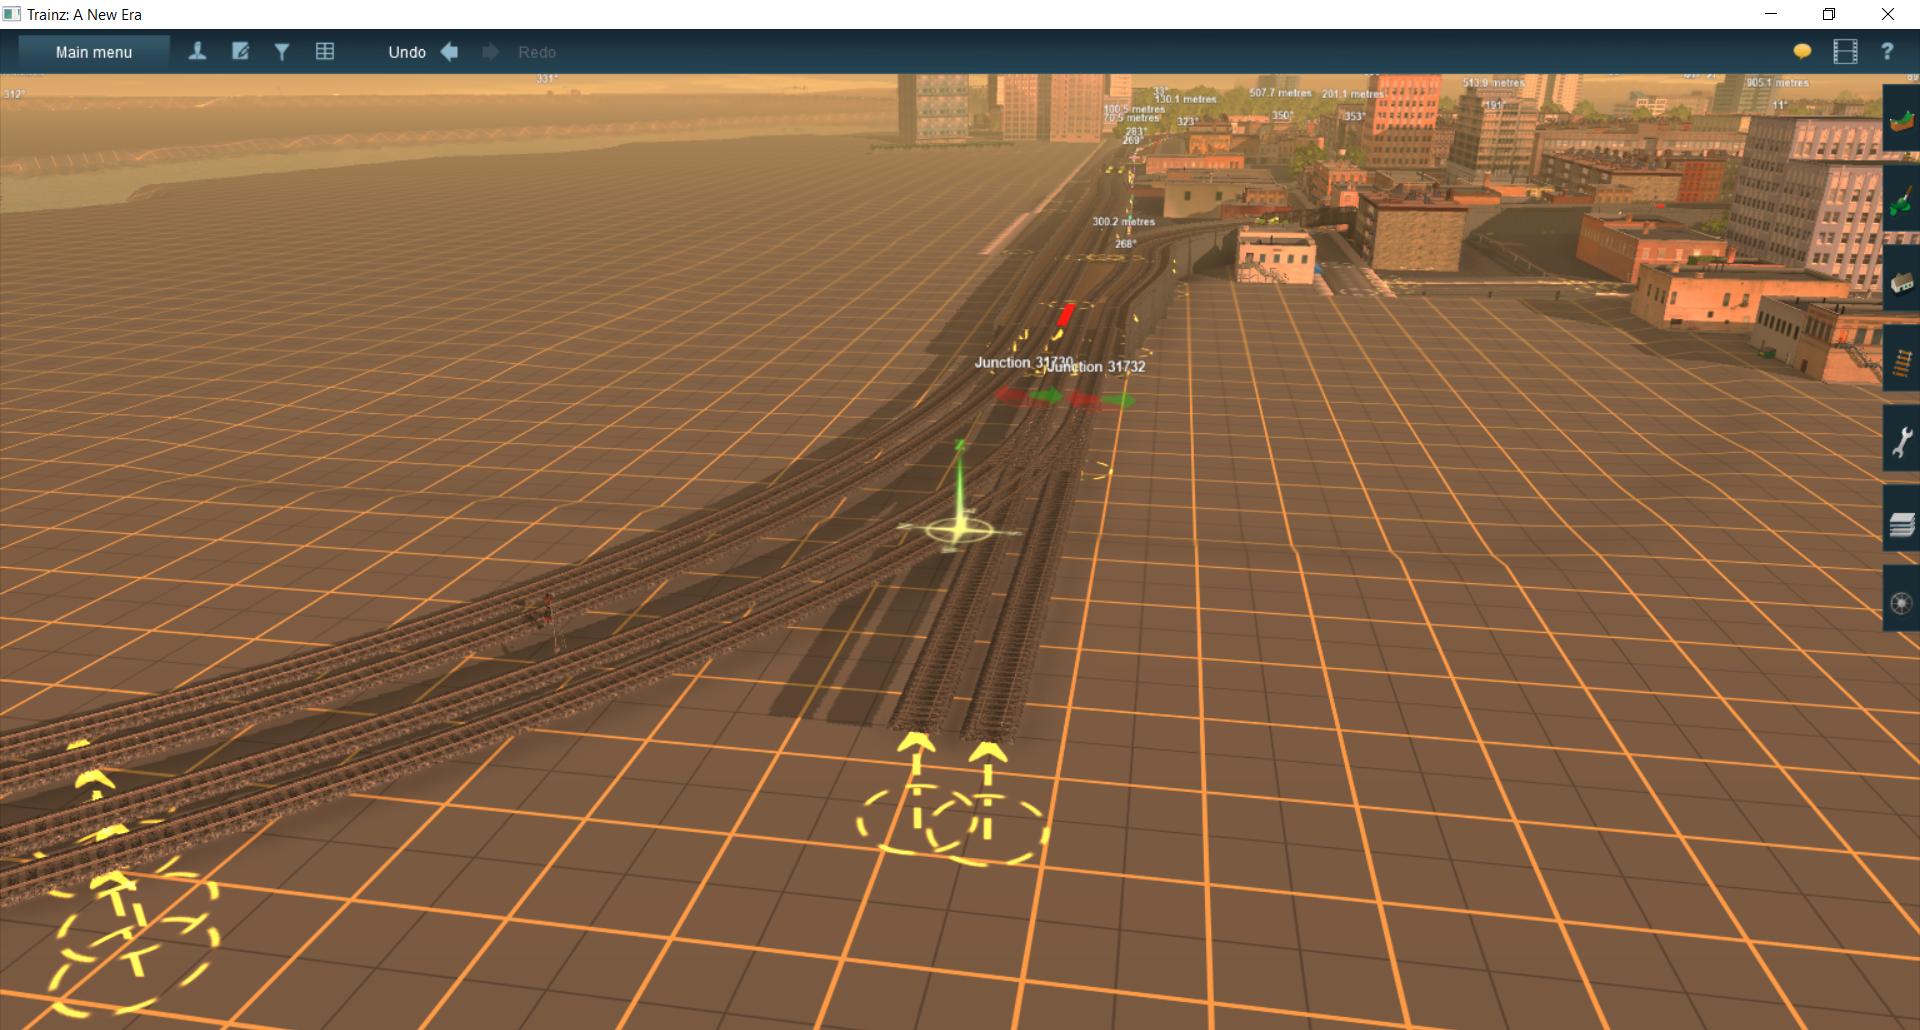Click the green-arrow 3D cursor marker
The width and height of the screenshot is (1920, 1030).
pyautogui.click(x=959, y=529)
